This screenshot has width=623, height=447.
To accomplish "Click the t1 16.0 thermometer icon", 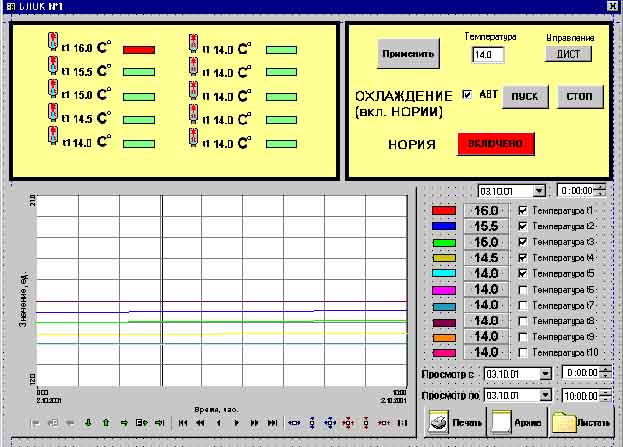I will coord(54,46).
